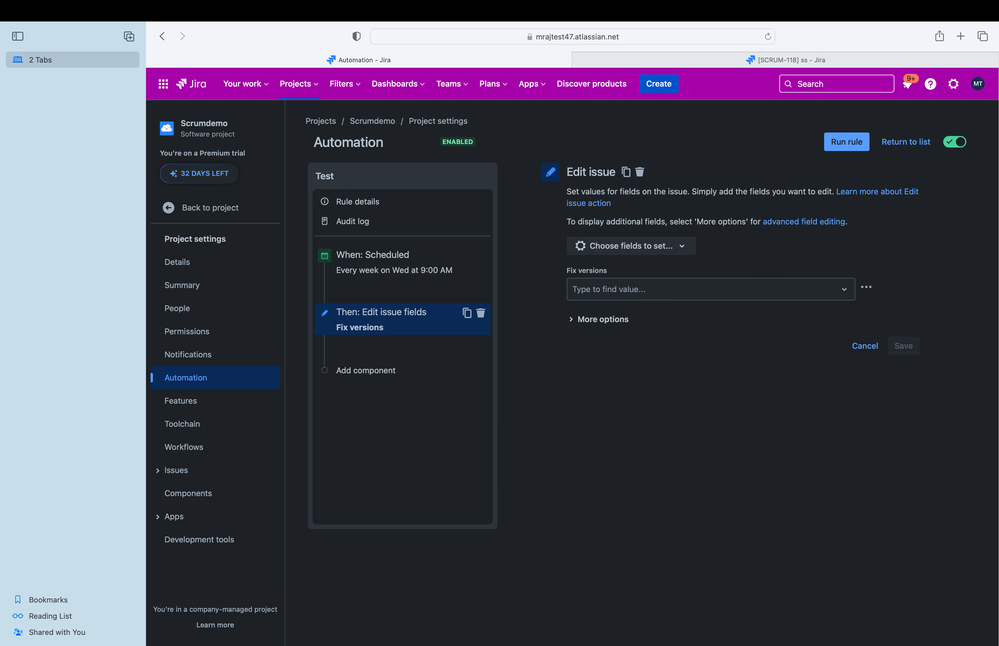Open the Audit log entry in the rule panel
999x646 pixels.
click(347, 221)
